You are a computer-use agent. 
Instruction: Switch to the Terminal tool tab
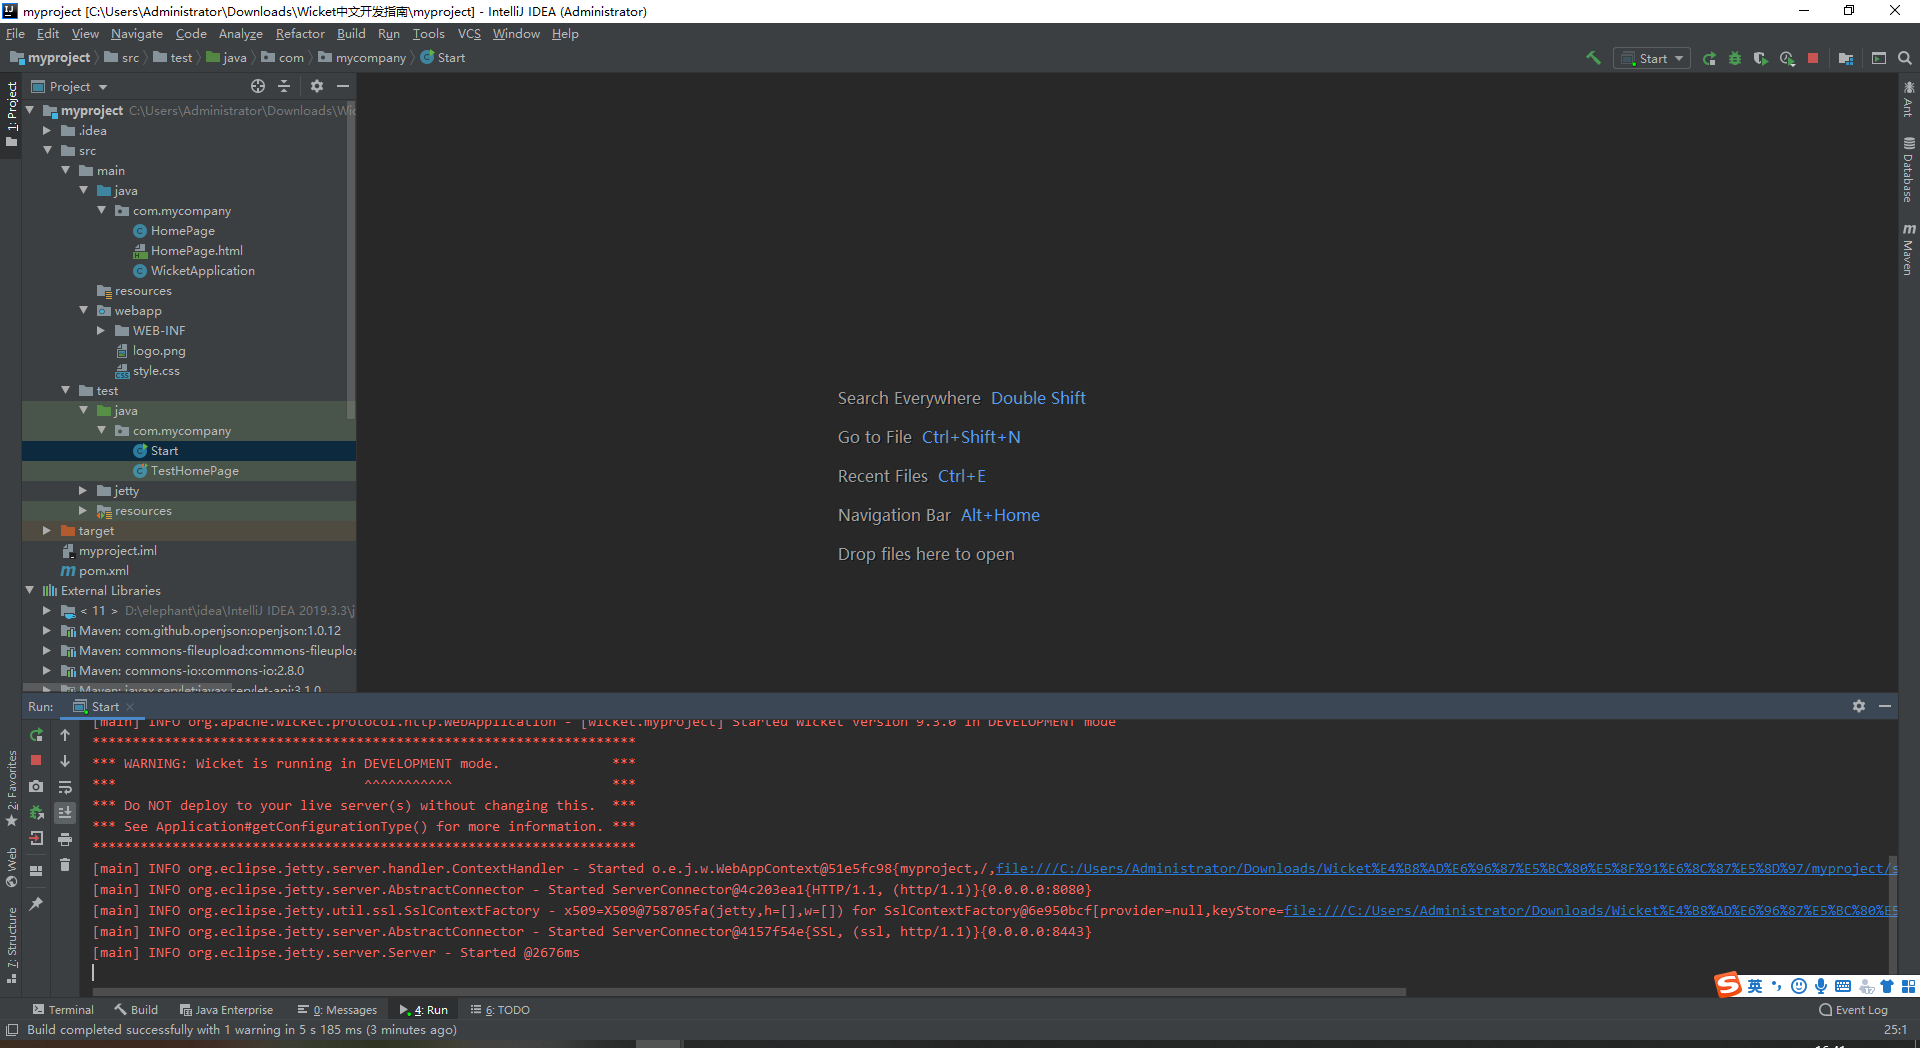[x=63, y=1010]
